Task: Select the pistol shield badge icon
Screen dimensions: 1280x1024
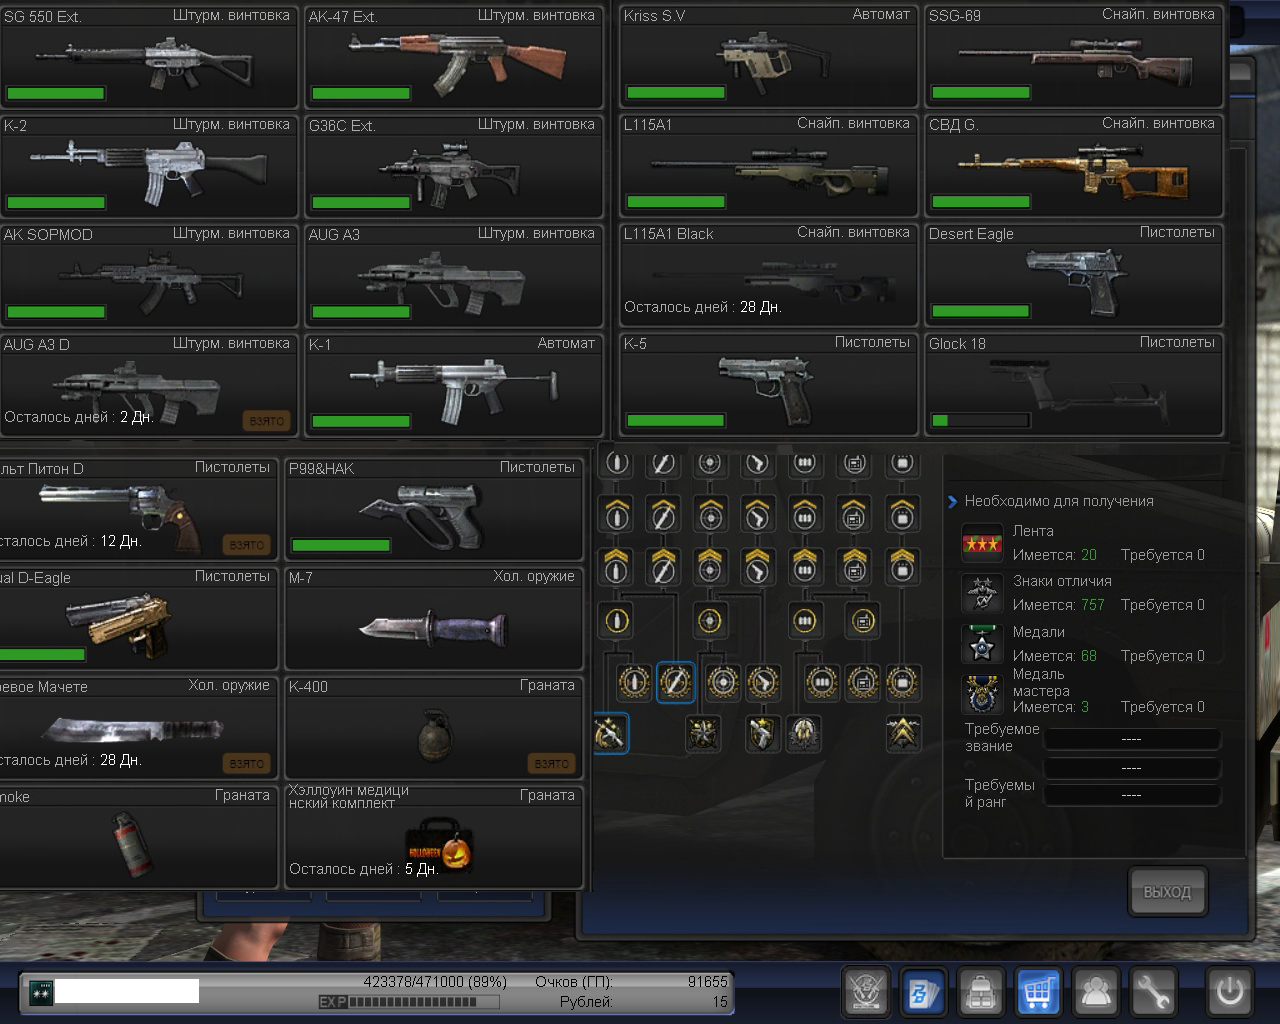Action: click(x=763, y=733)
